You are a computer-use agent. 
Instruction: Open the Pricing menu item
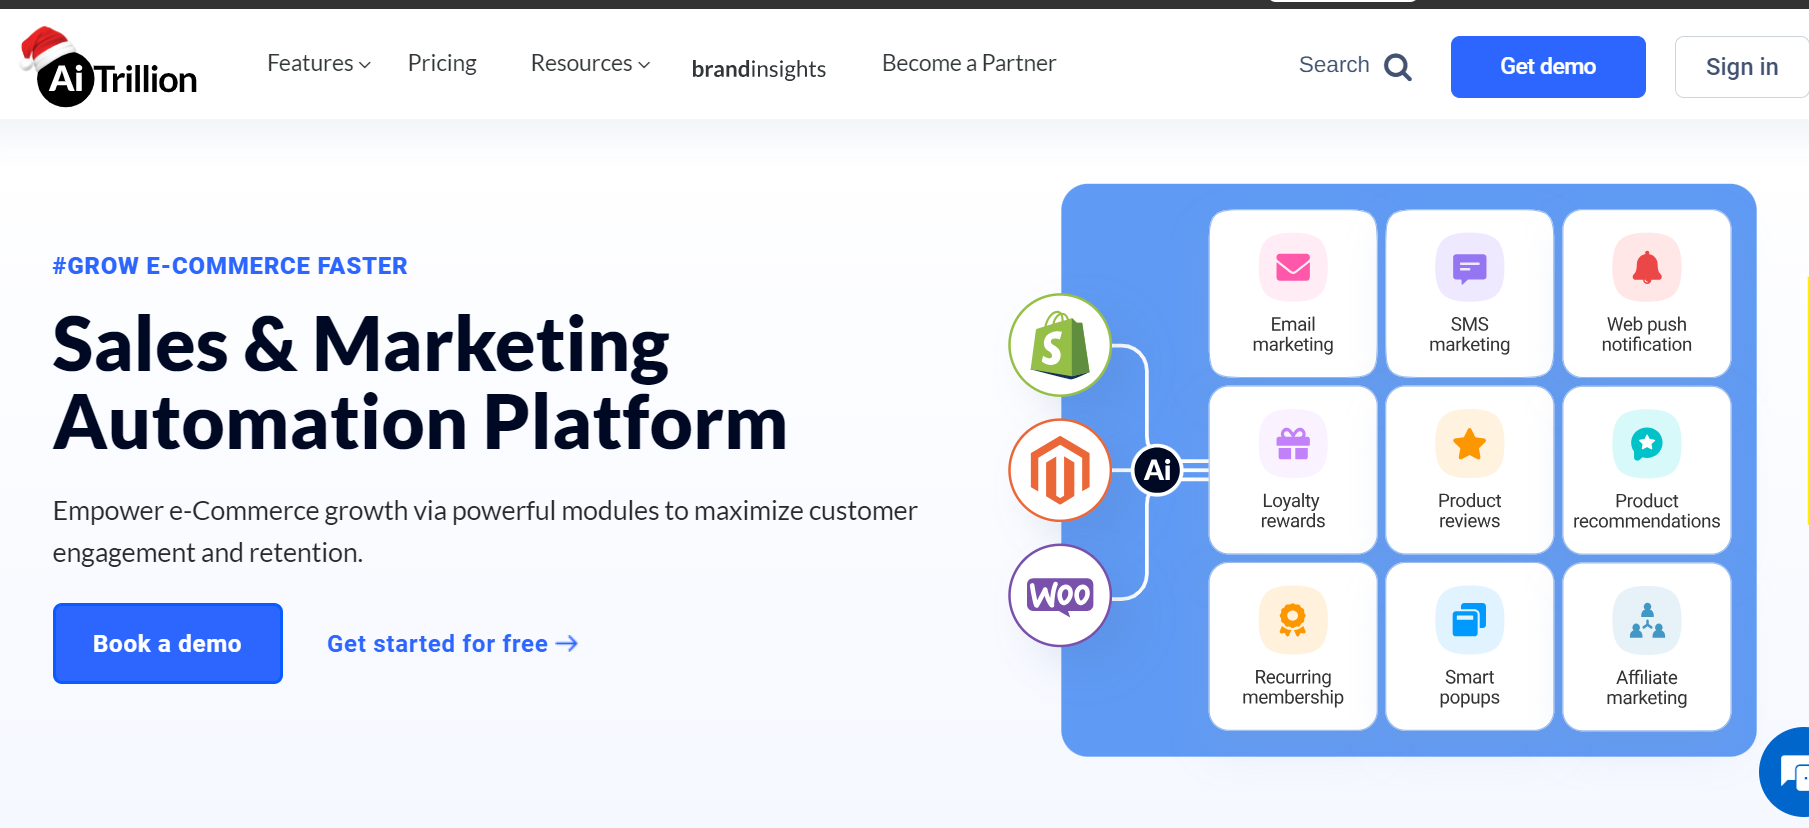pos(442,63)
